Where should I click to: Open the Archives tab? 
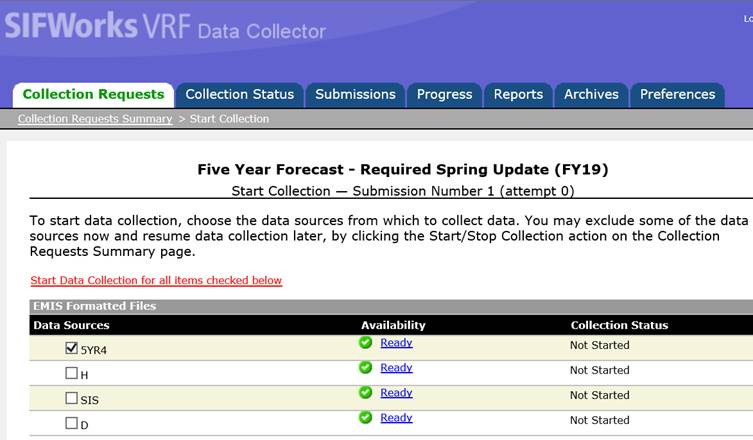(591, 94)
